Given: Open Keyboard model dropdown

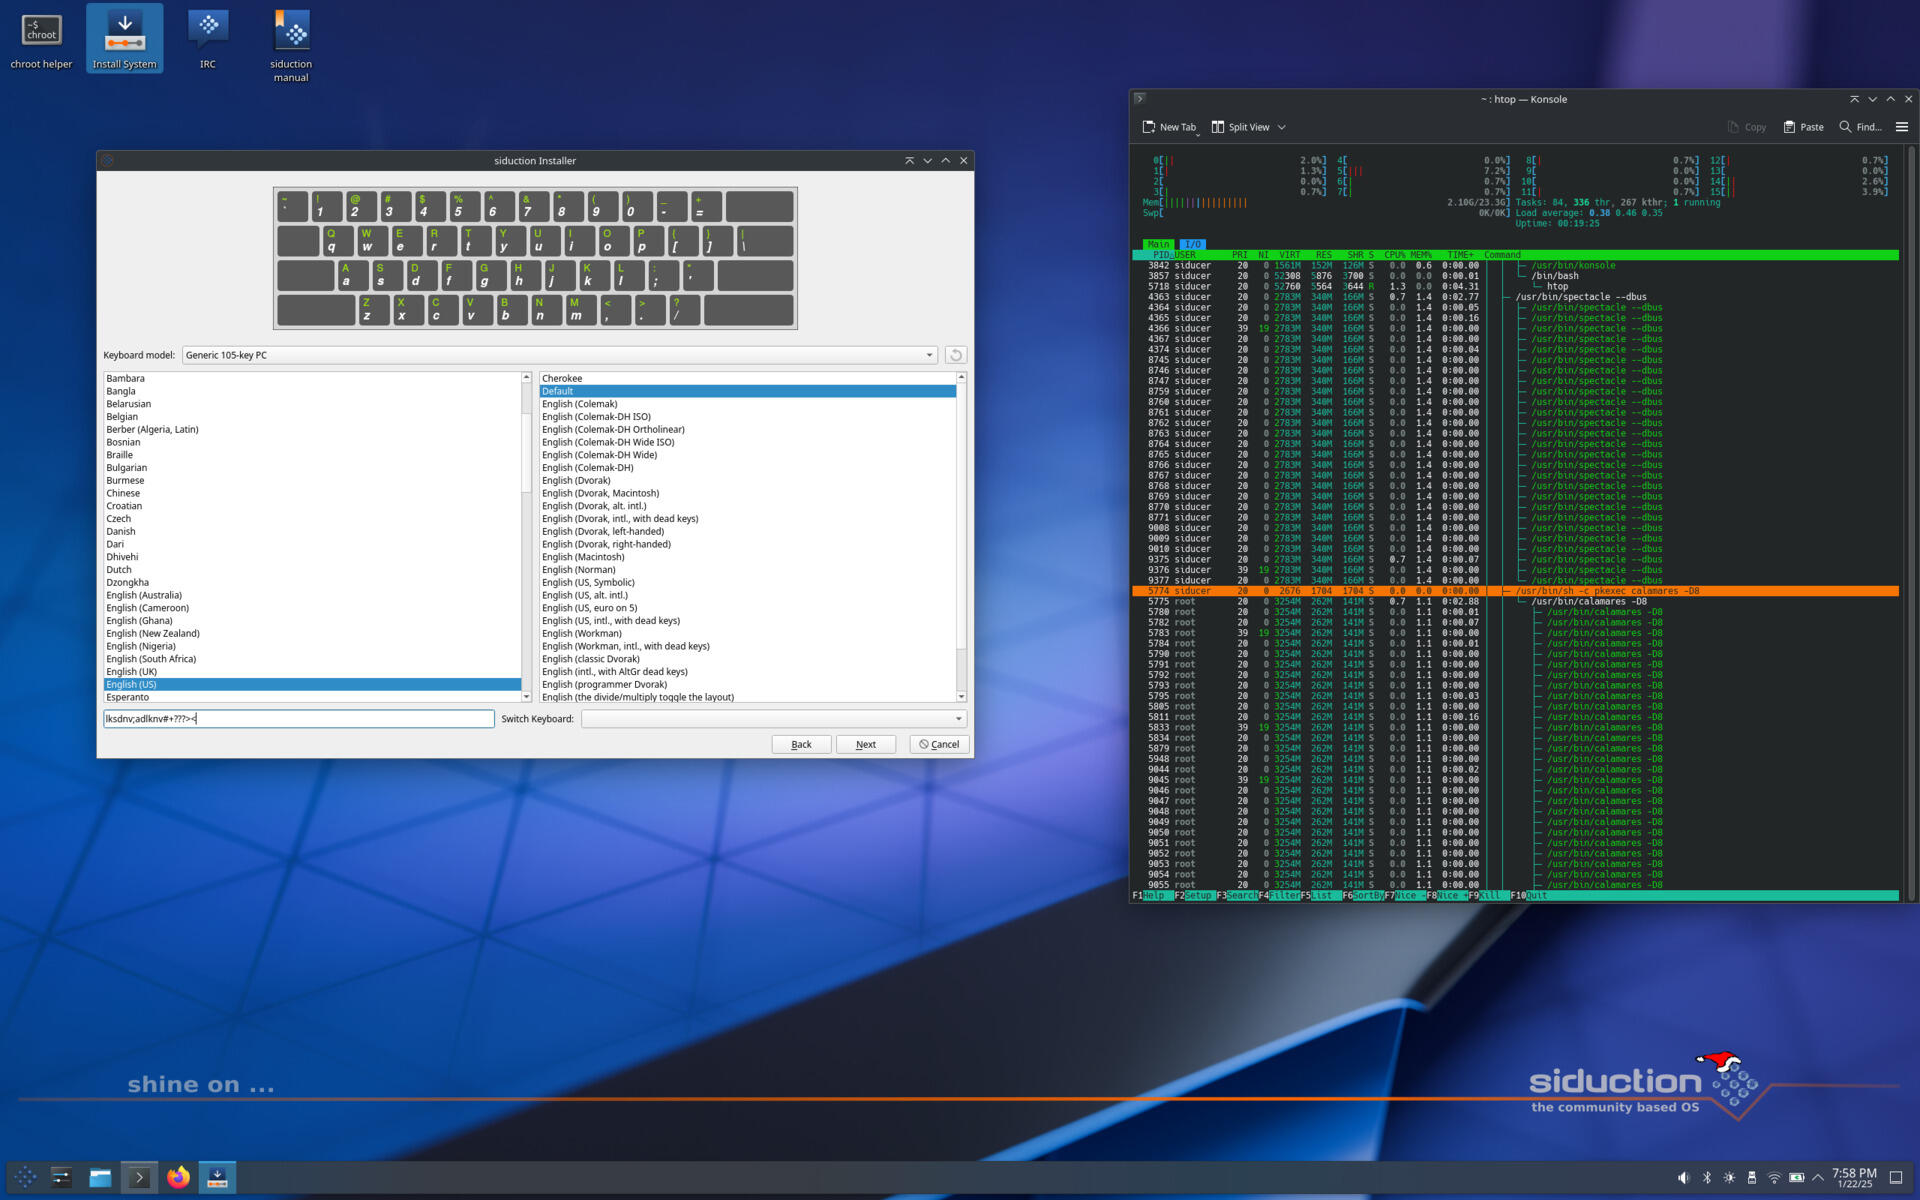Looking at the screenshot, I should (559, 355).
